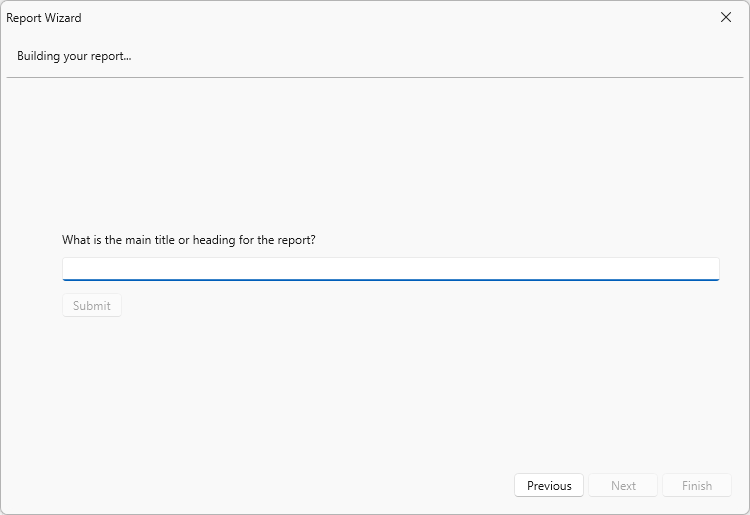Click the report title input field
Screen dimensions: 750x515
click(390, 269)
